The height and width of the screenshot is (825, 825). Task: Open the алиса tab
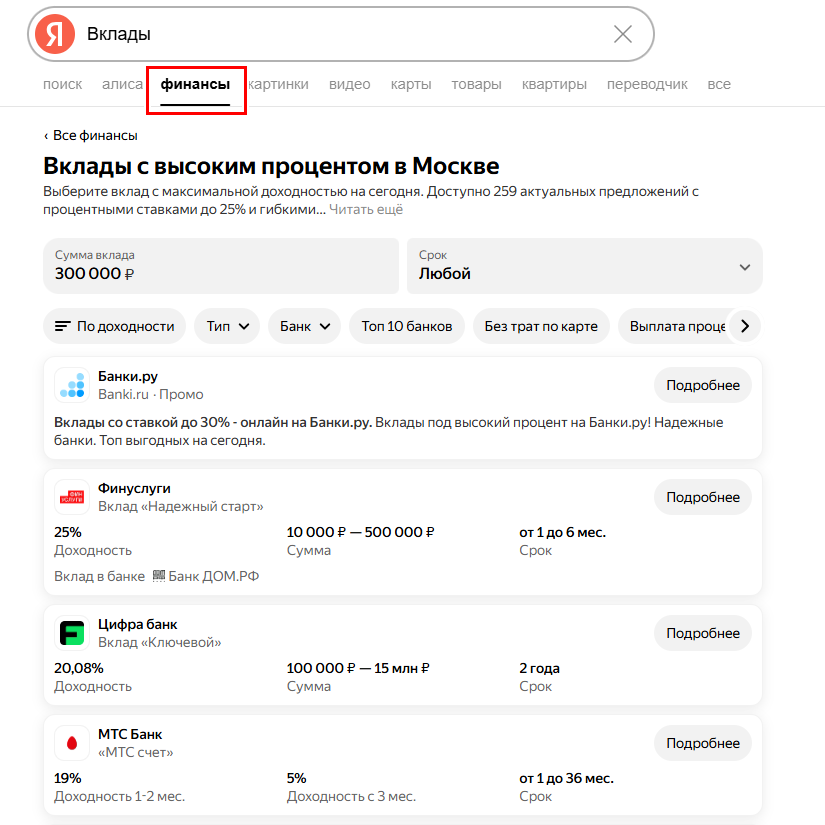click(122, 84)
